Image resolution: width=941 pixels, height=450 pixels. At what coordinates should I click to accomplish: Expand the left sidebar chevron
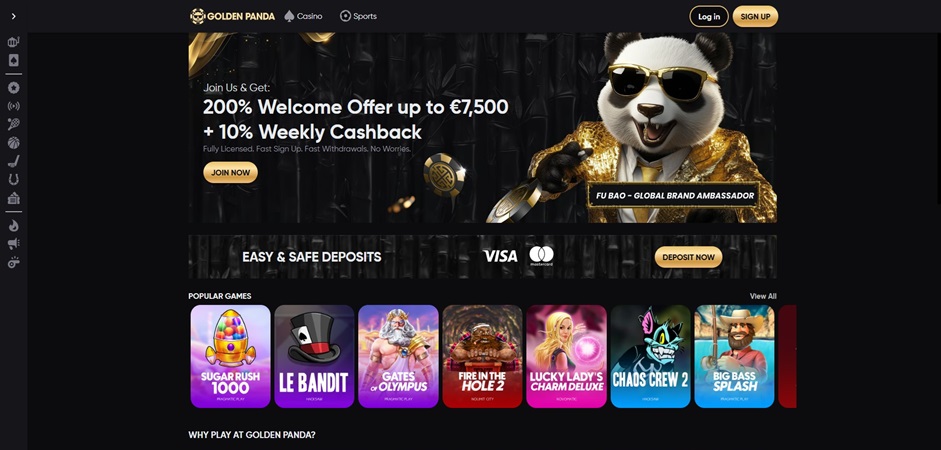point(13,16)
